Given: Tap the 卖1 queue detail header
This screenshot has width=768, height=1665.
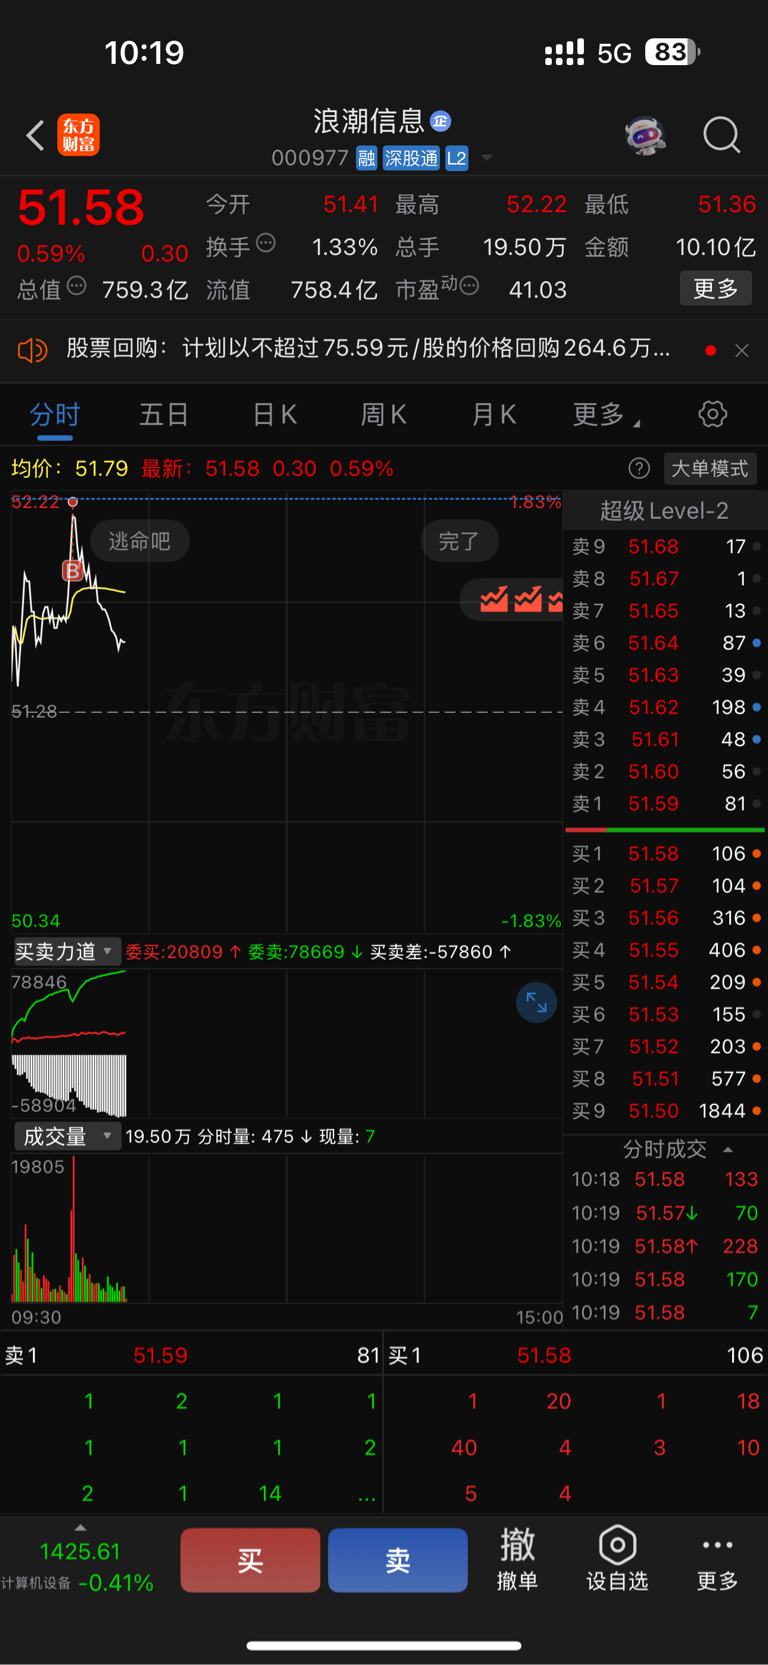Looking at the screenshot, I should 191,1355.
